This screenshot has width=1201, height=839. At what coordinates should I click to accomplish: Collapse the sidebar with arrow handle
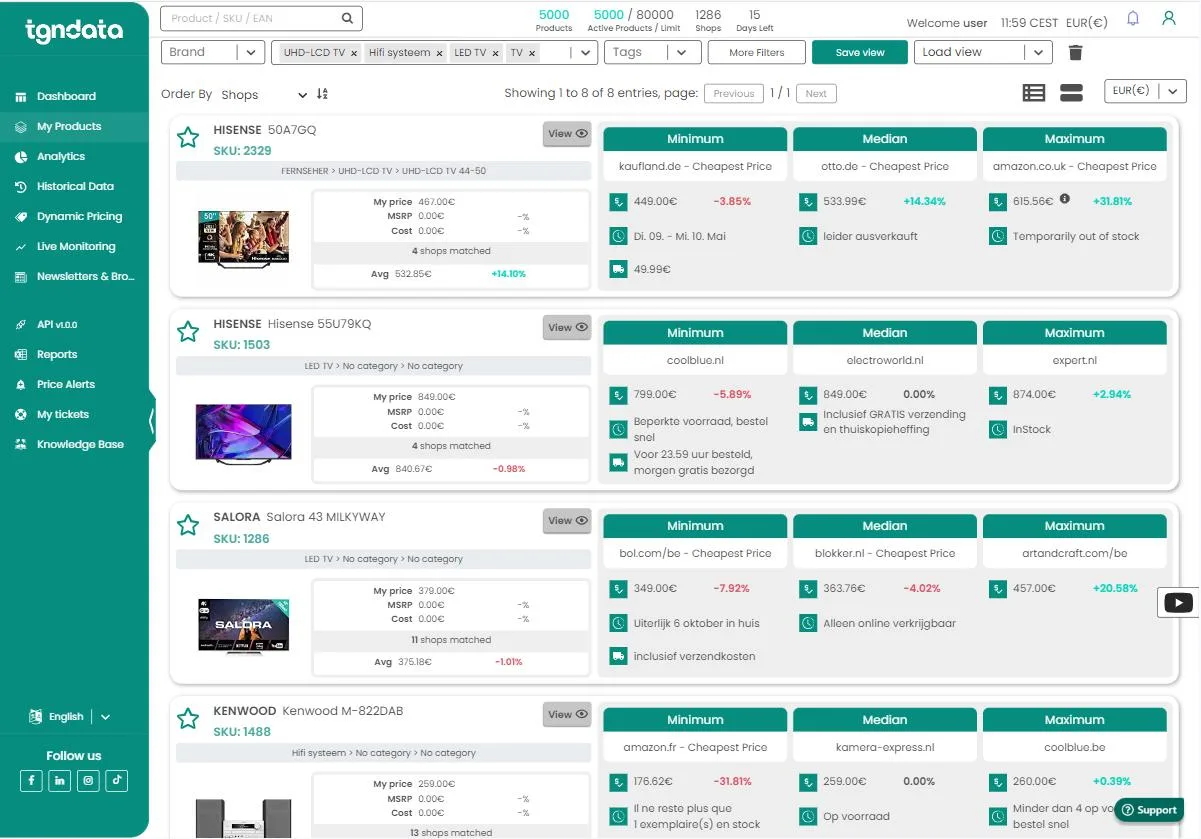(152, 420)
